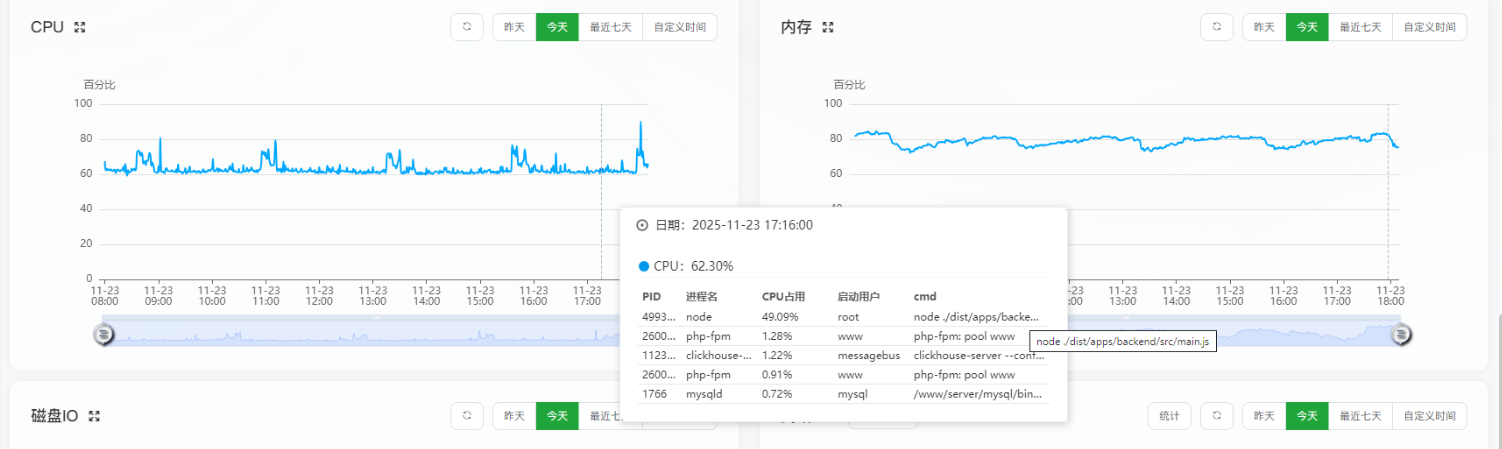Image resolution: width=1502 pixels, height=449 pixels.
Task: Select 最近七天 in the CPU panel
Action: [610, 27]
